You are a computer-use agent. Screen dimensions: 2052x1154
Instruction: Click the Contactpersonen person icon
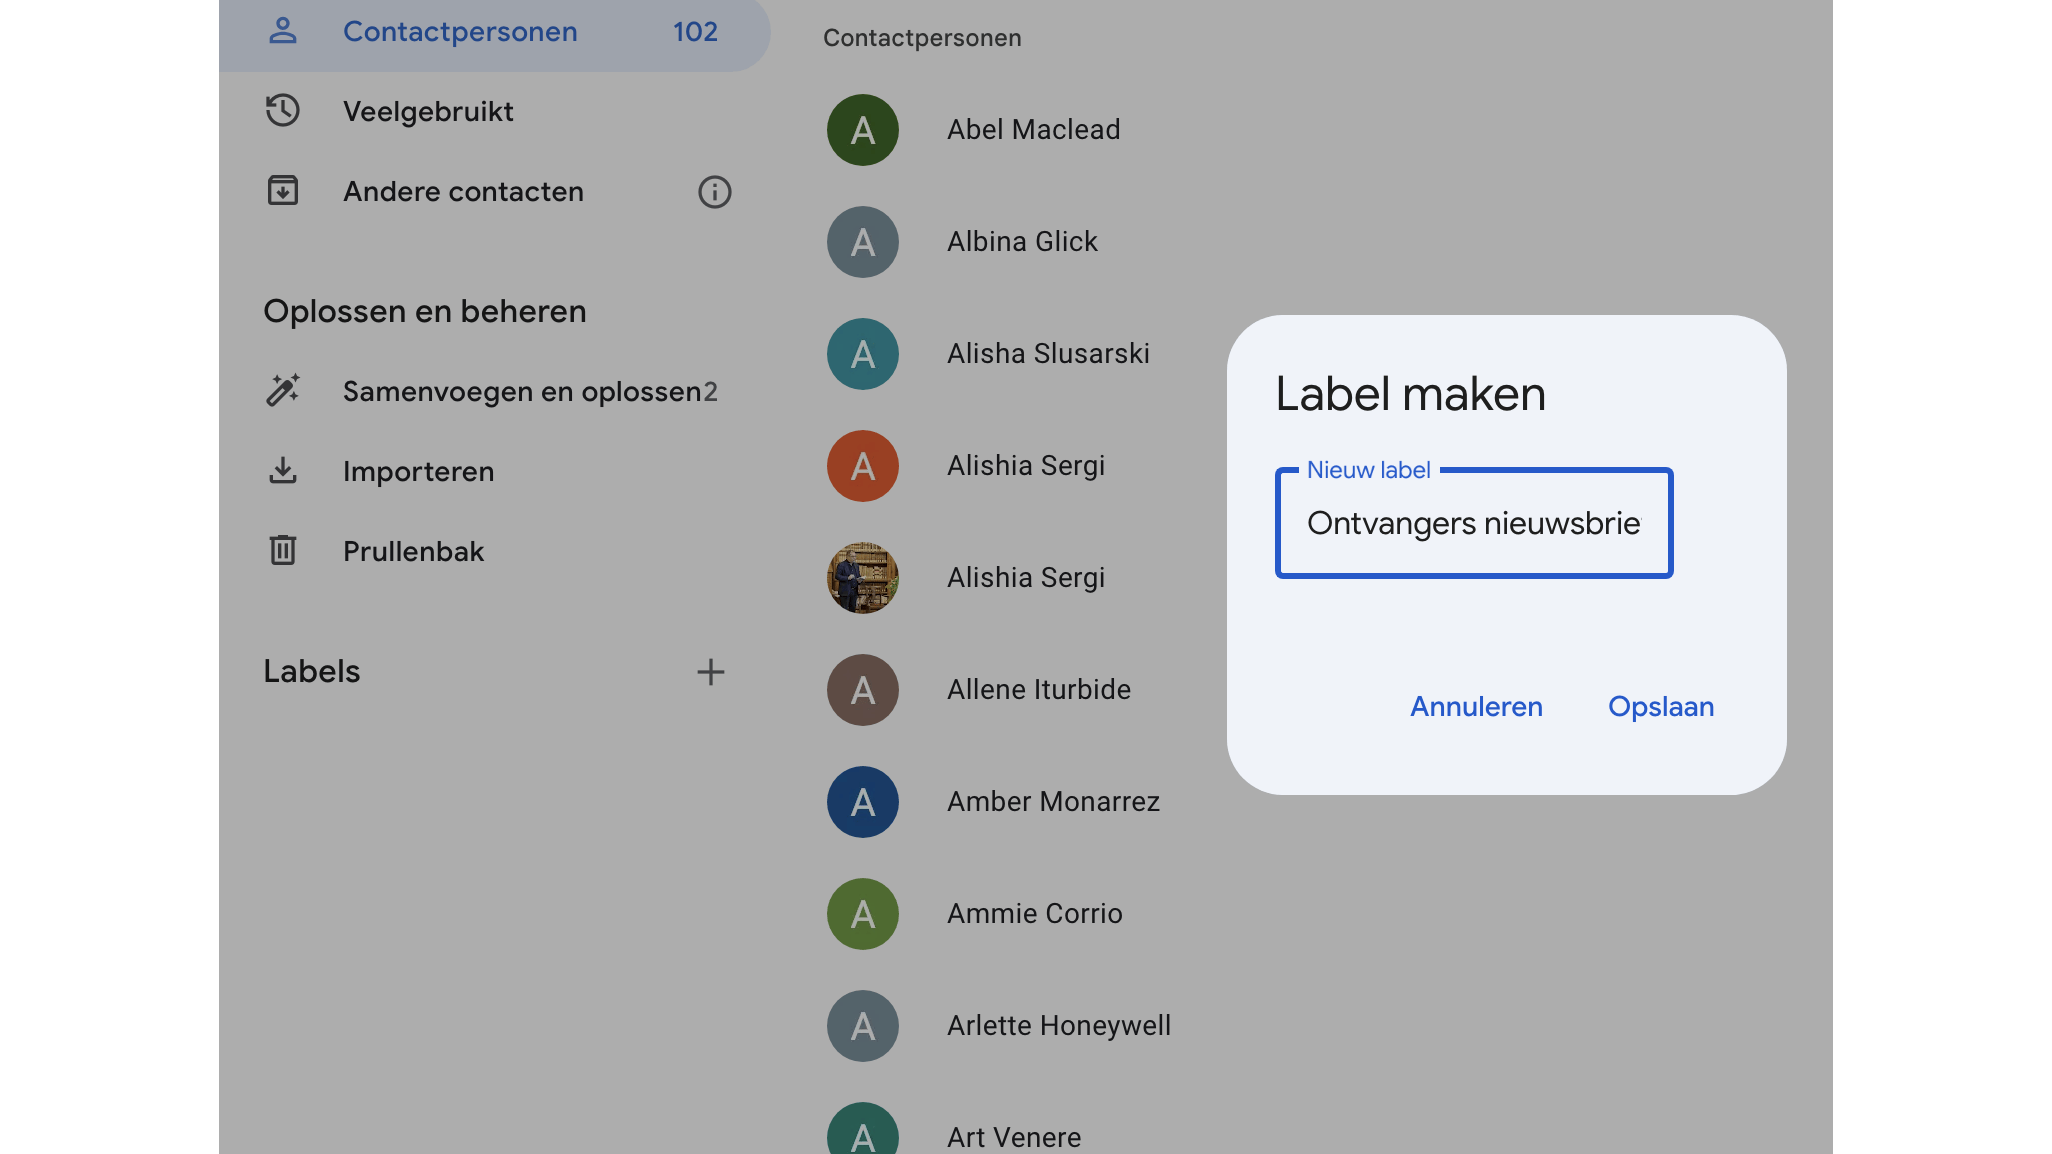tap(283, 31)
